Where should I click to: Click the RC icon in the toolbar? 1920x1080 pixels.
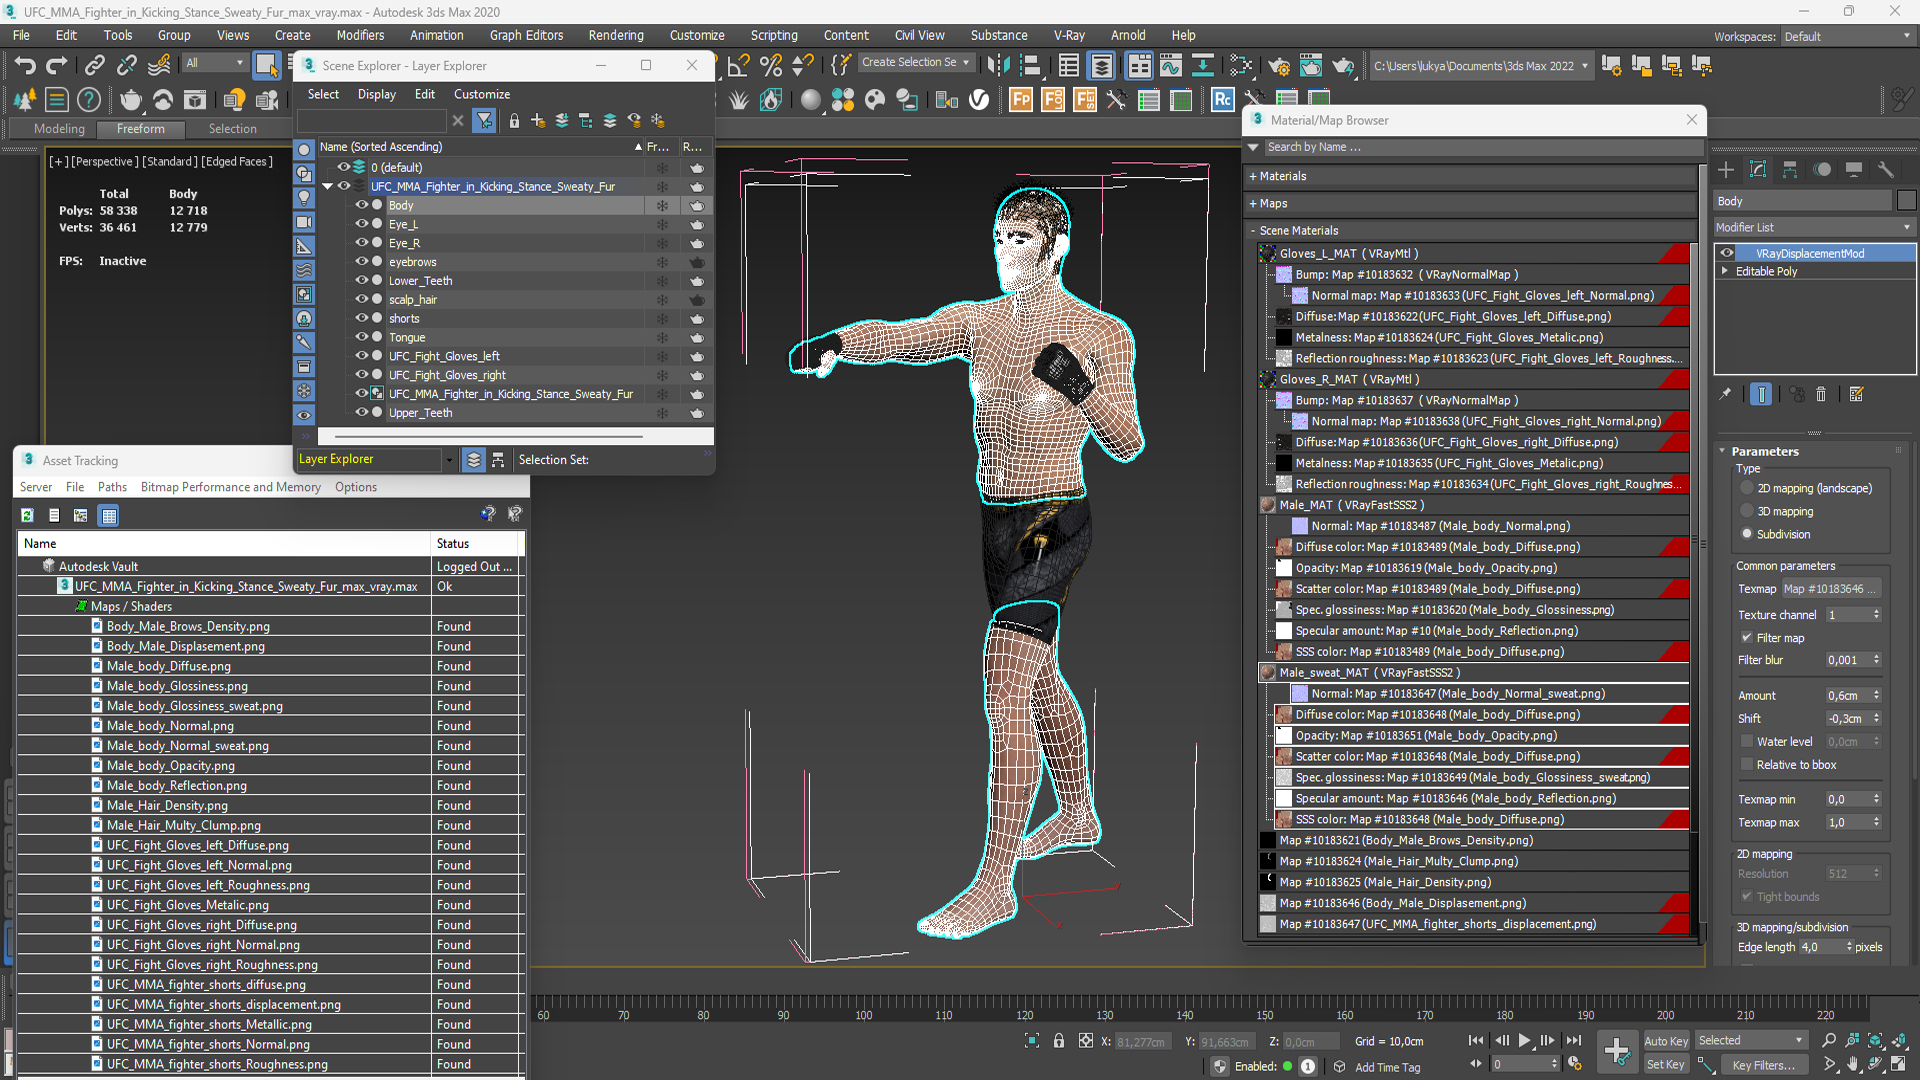[x=1222, y=99]
